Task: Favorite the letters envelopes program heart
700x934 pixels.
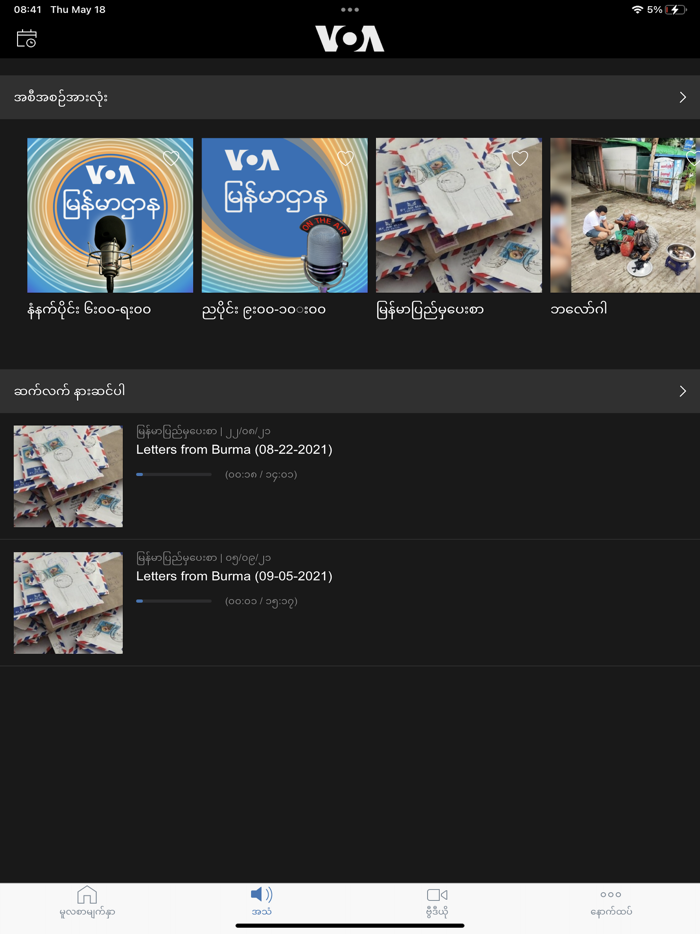Action: point(520,158)
